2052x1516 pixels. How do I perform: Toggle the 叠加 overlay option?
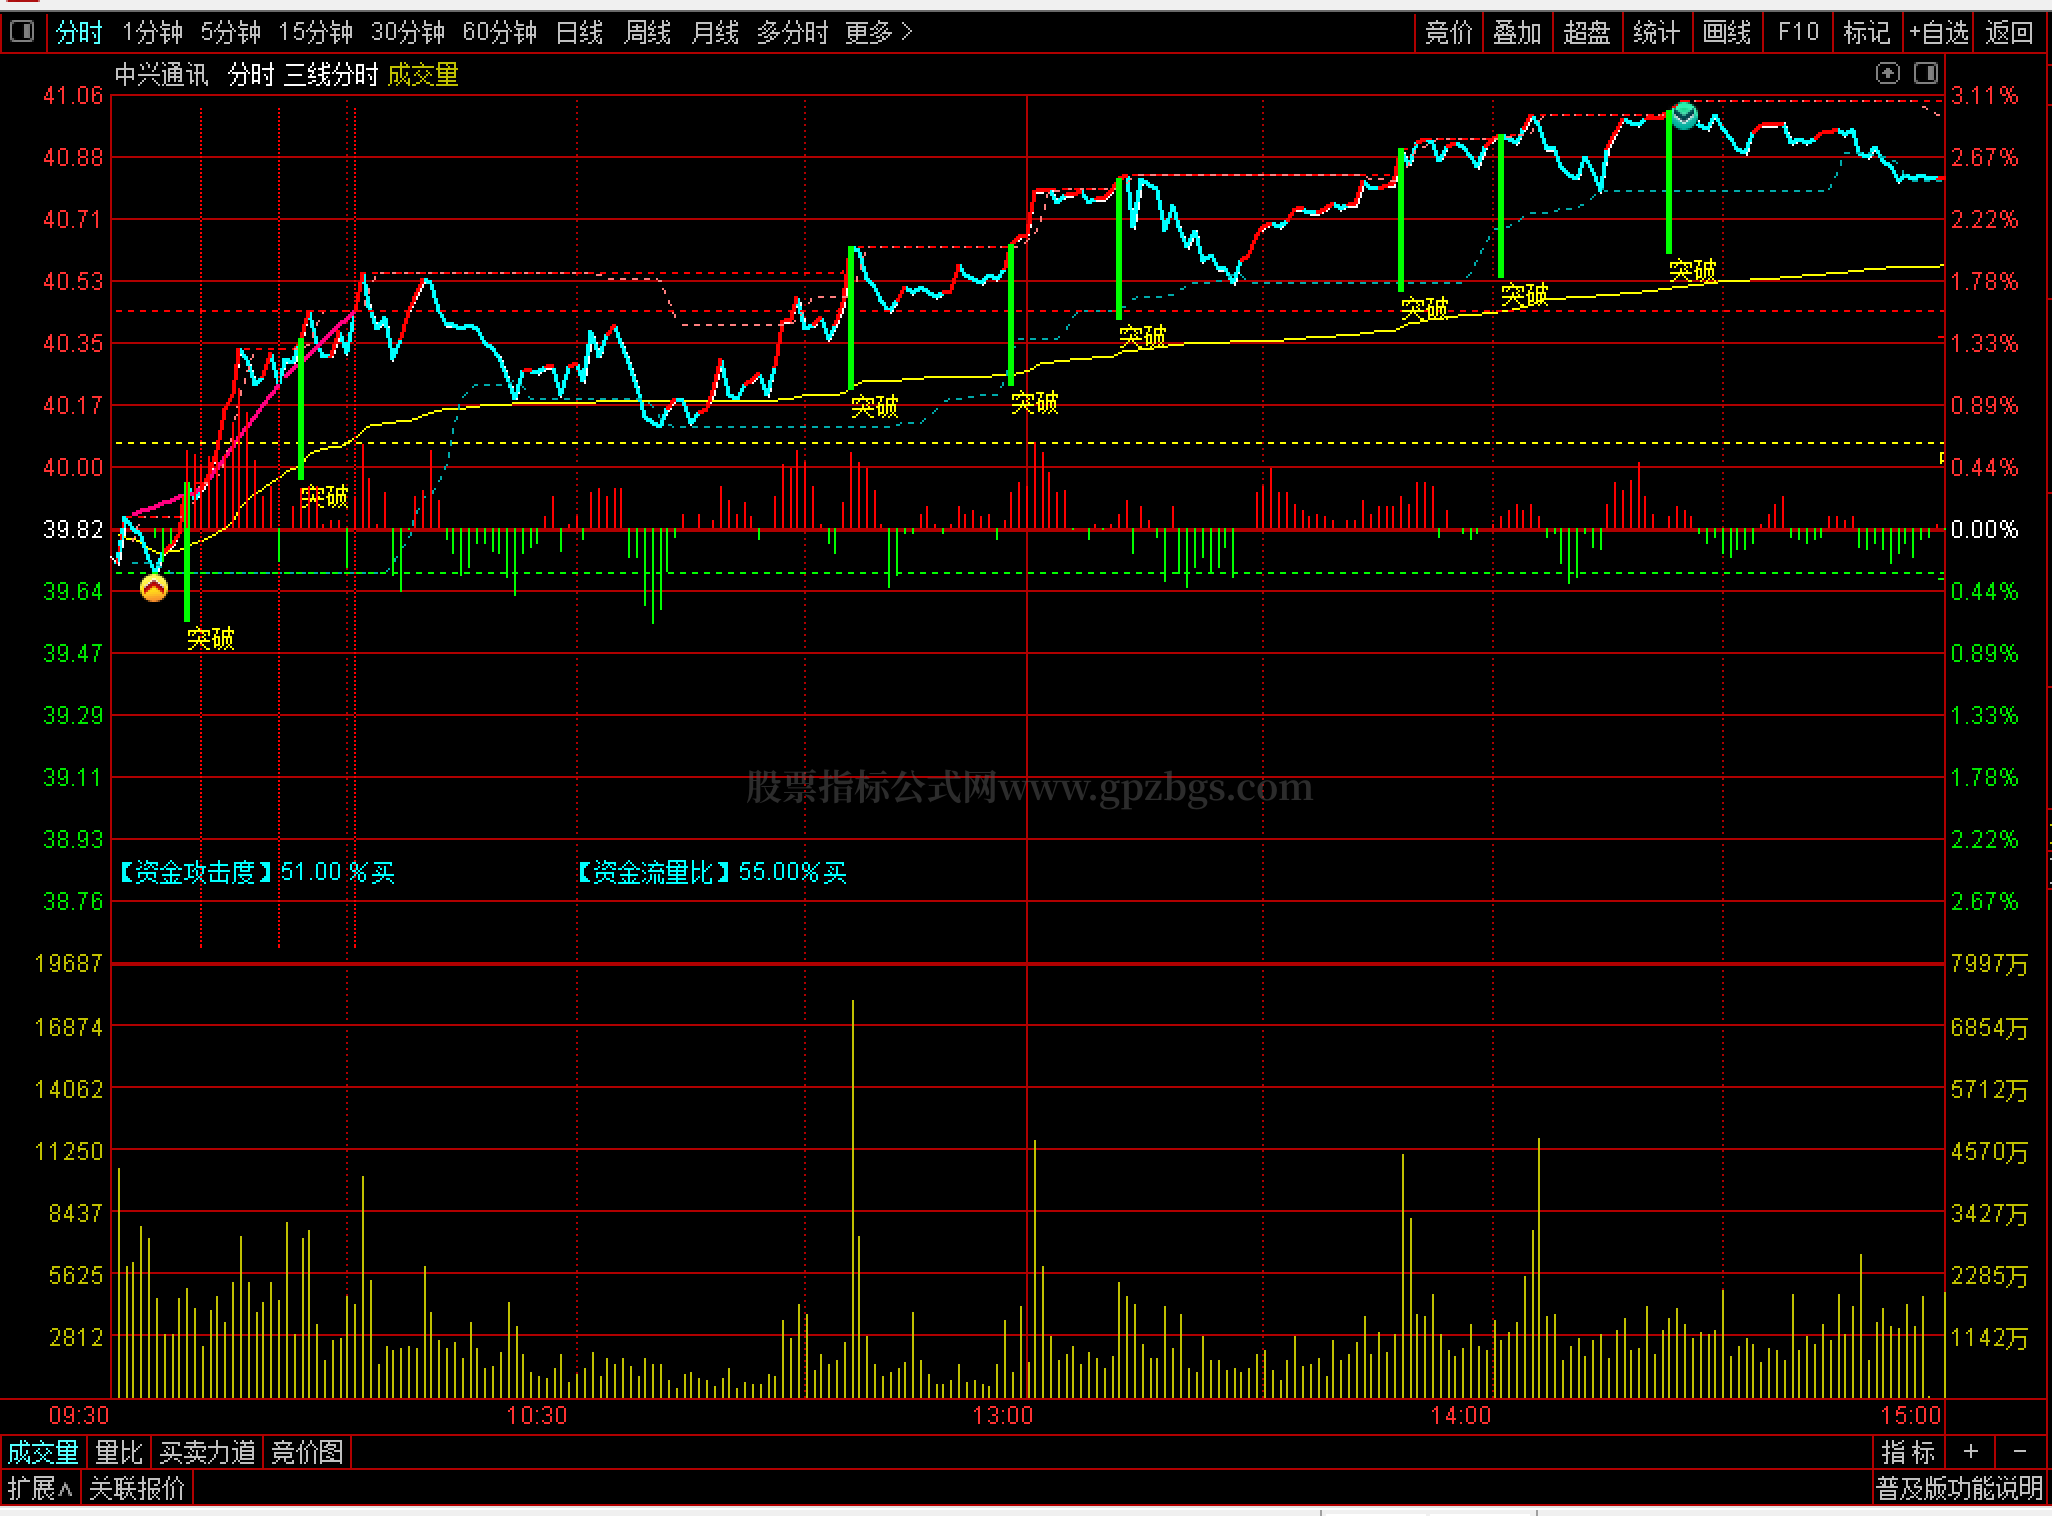pyautogui.click(x=1517, y=33)
